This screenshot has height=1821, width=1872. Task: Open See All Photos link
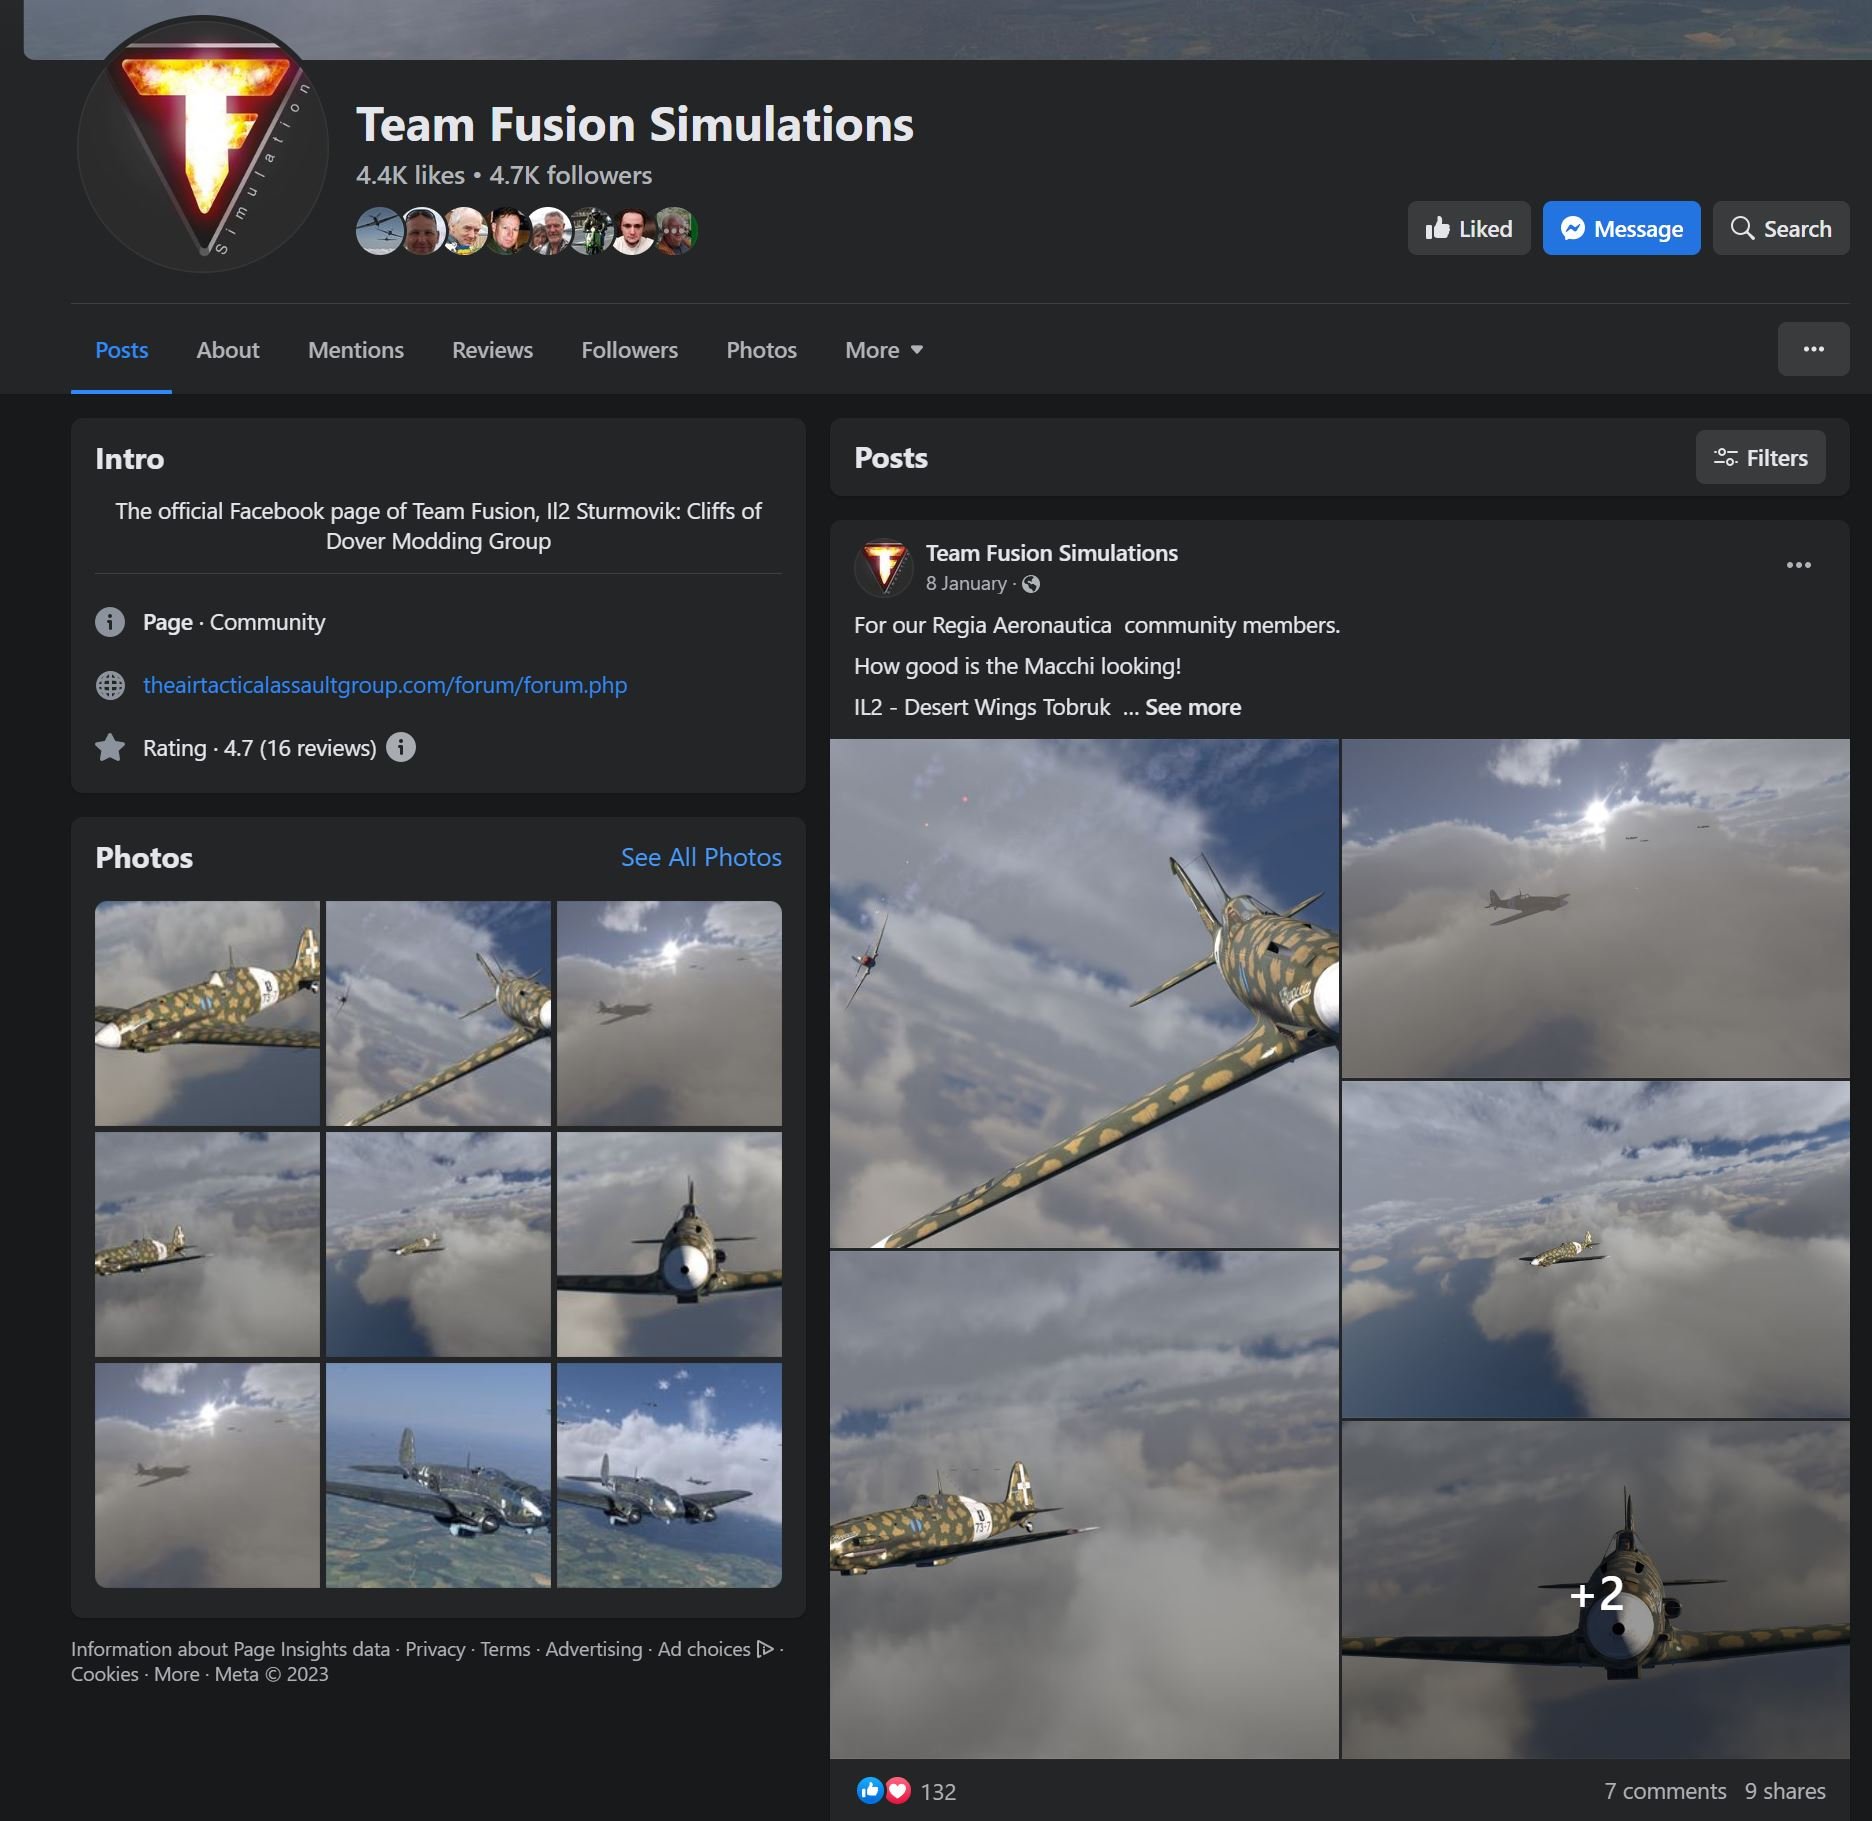point(701,857)
